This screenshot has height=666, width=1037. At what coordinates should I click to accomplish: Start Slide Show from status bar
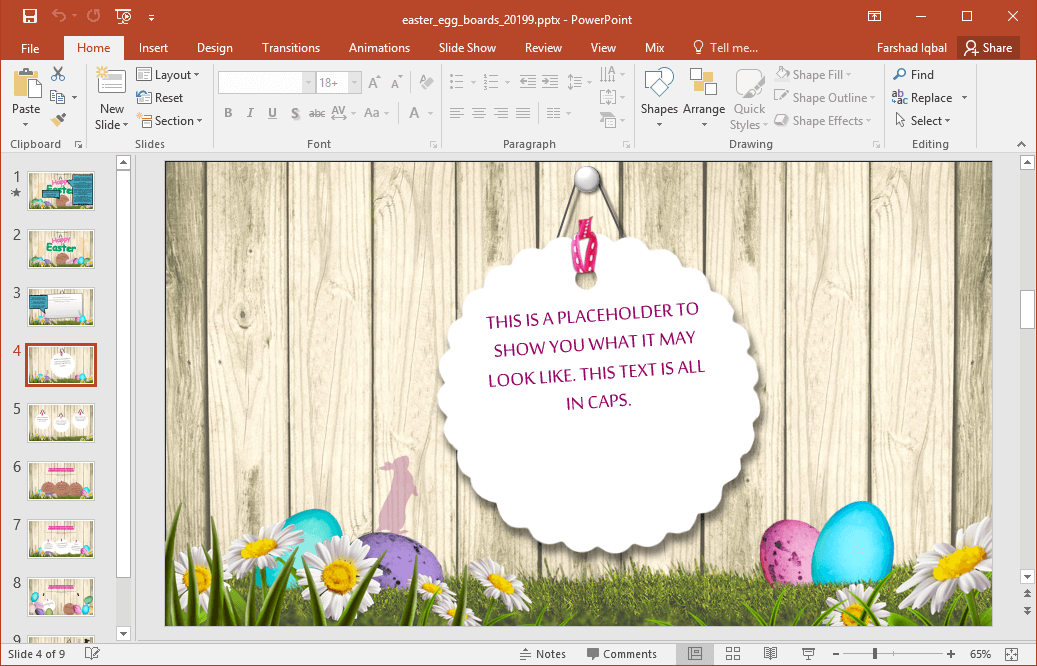808,654
